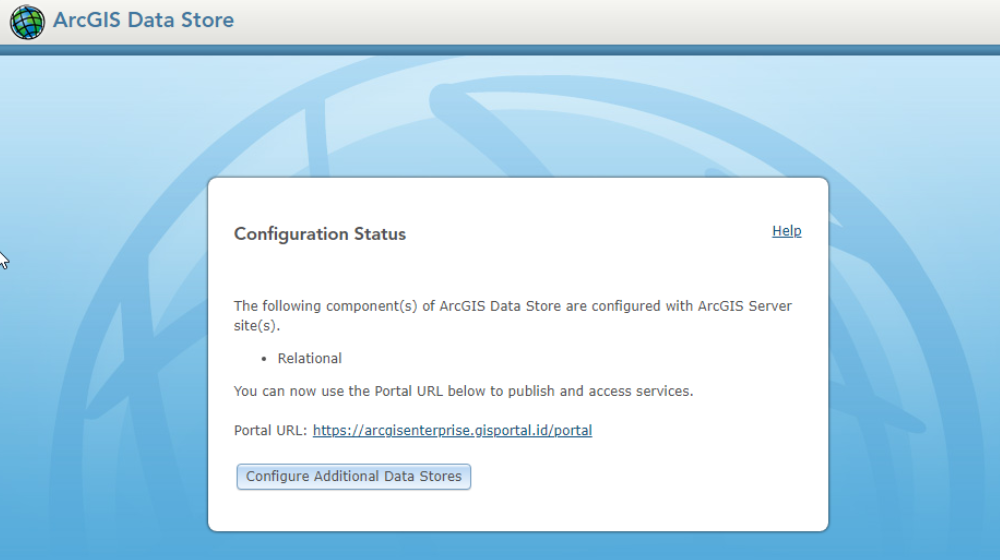Click the ArcGIS globe logo icon
This screenshot has height=560, width=1000.
tap(27, 22)
